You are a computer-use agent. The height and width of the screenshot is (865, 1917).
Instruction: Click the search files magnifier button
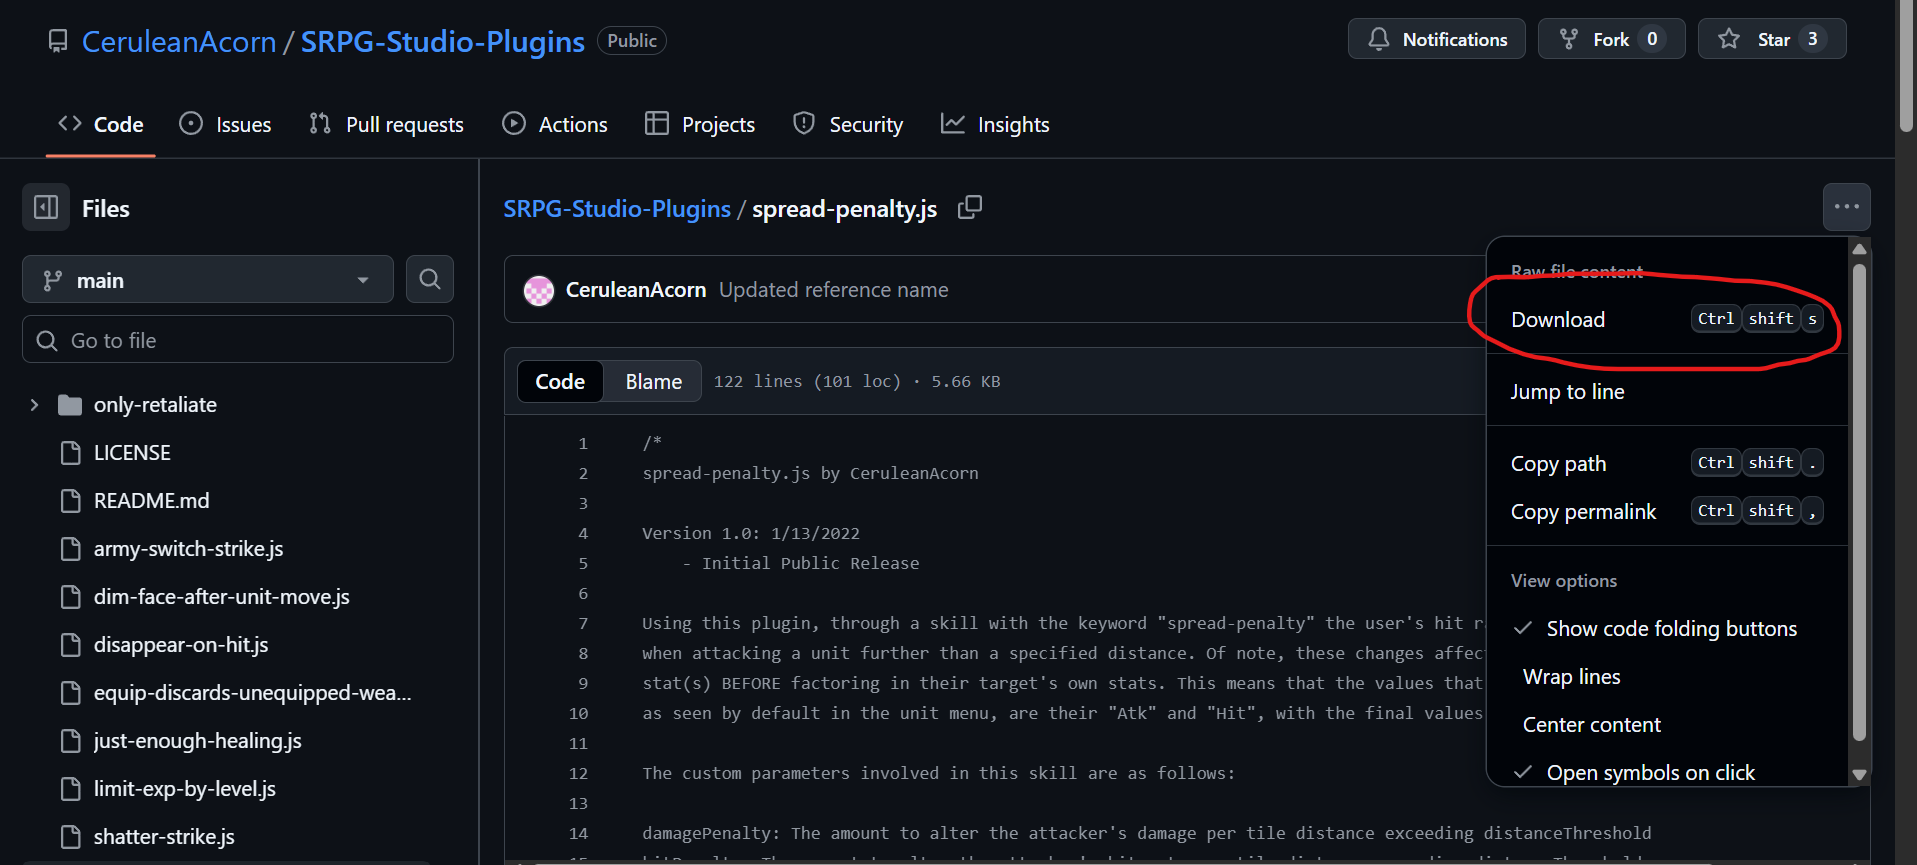point(430,280)
